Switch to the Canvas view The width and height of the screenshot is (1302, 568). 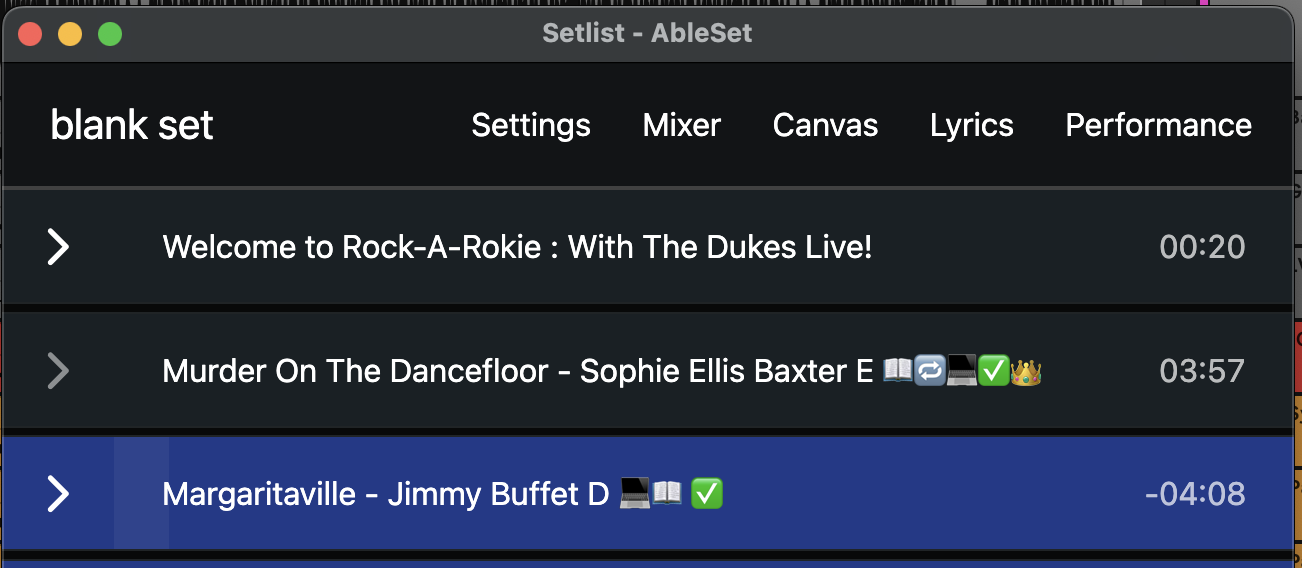coord(825,125)
